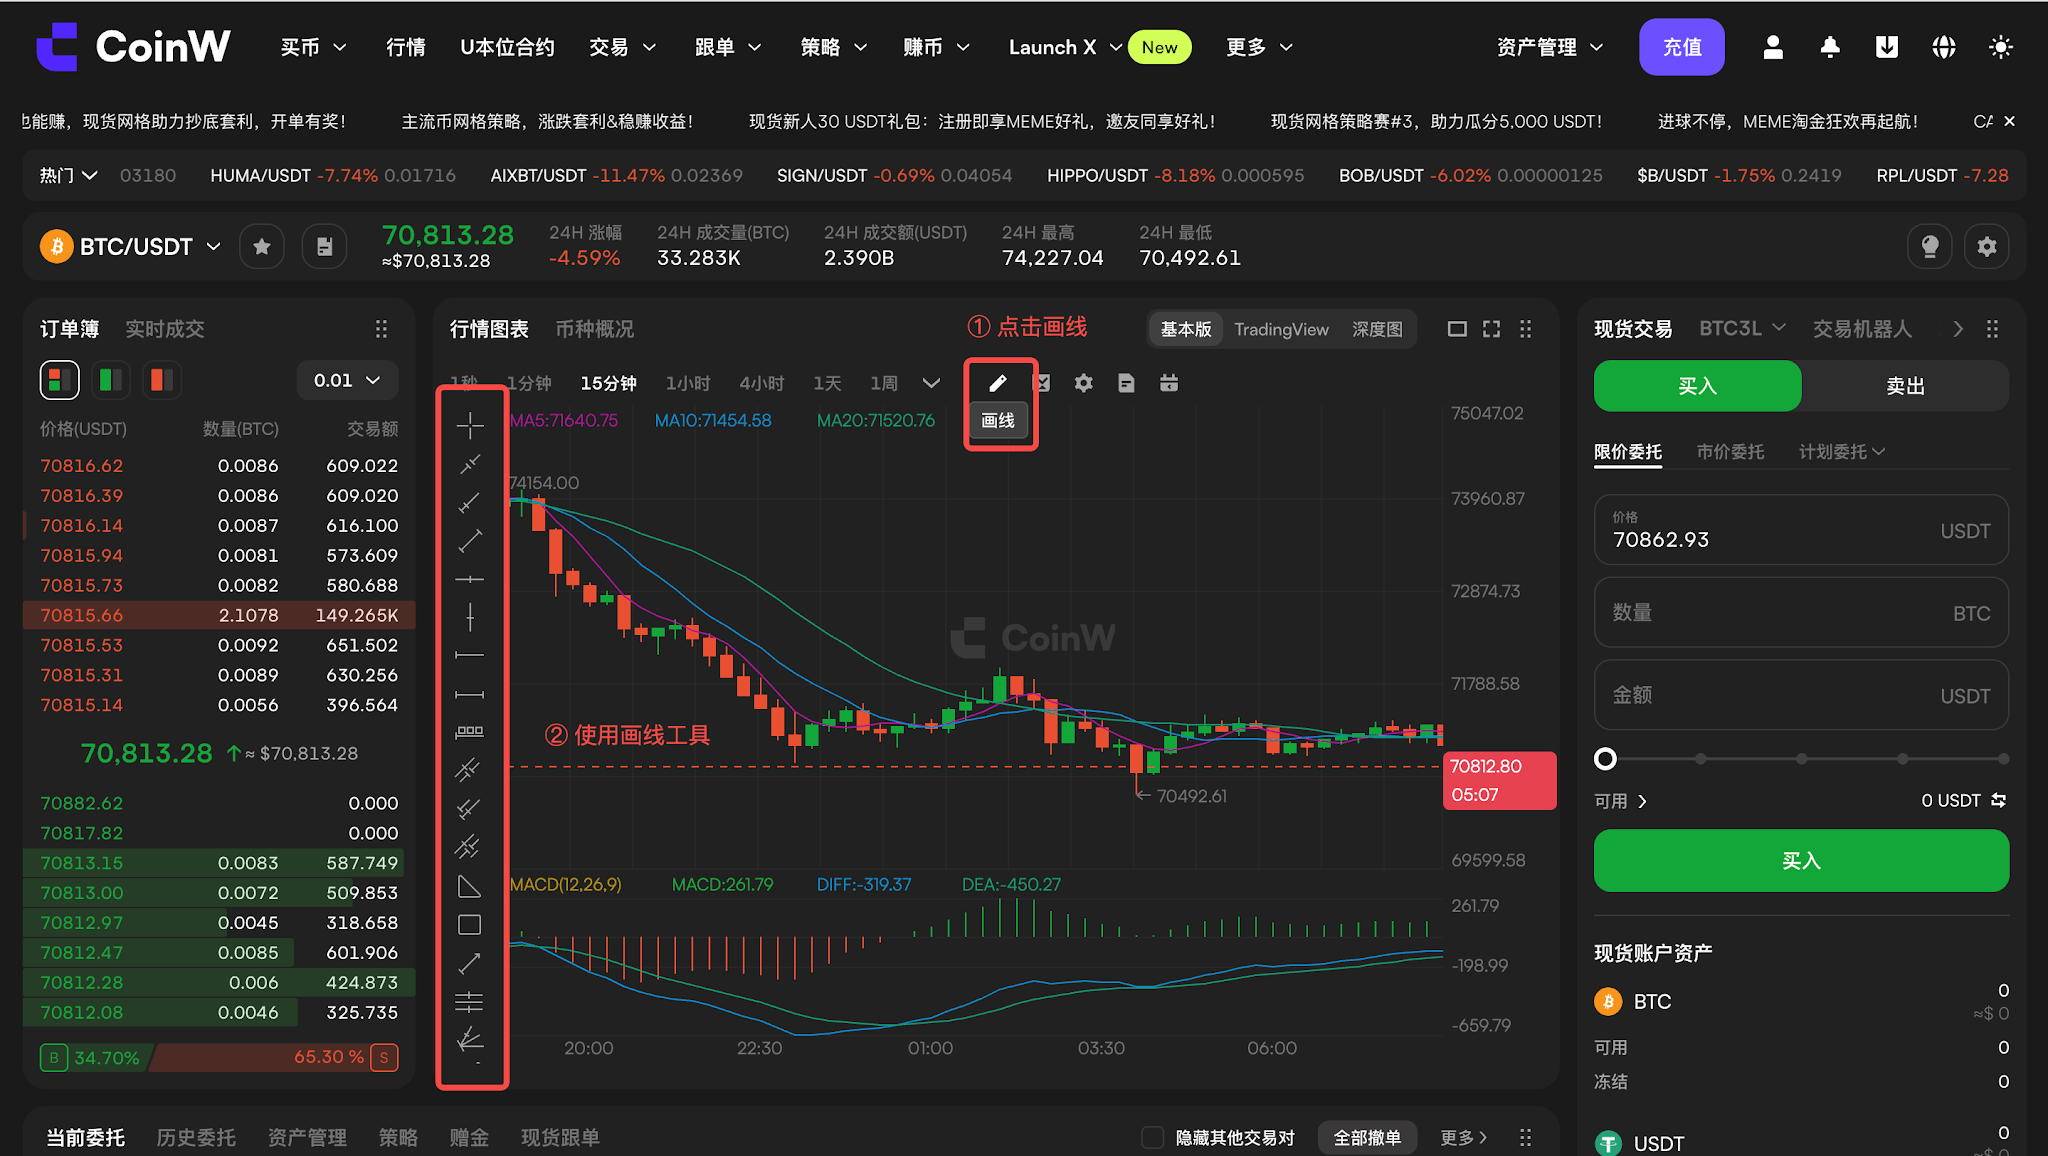
Task: Open the 历史委托 tab
Action: (x=196, y=1137)
